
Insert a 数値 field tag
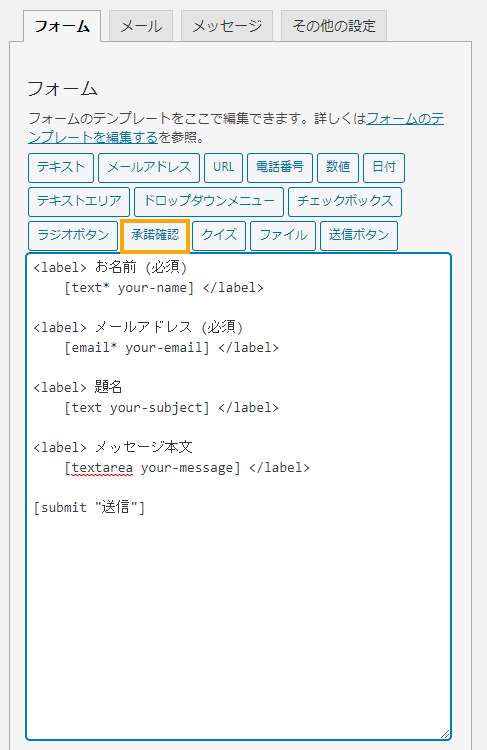(338, 168)
